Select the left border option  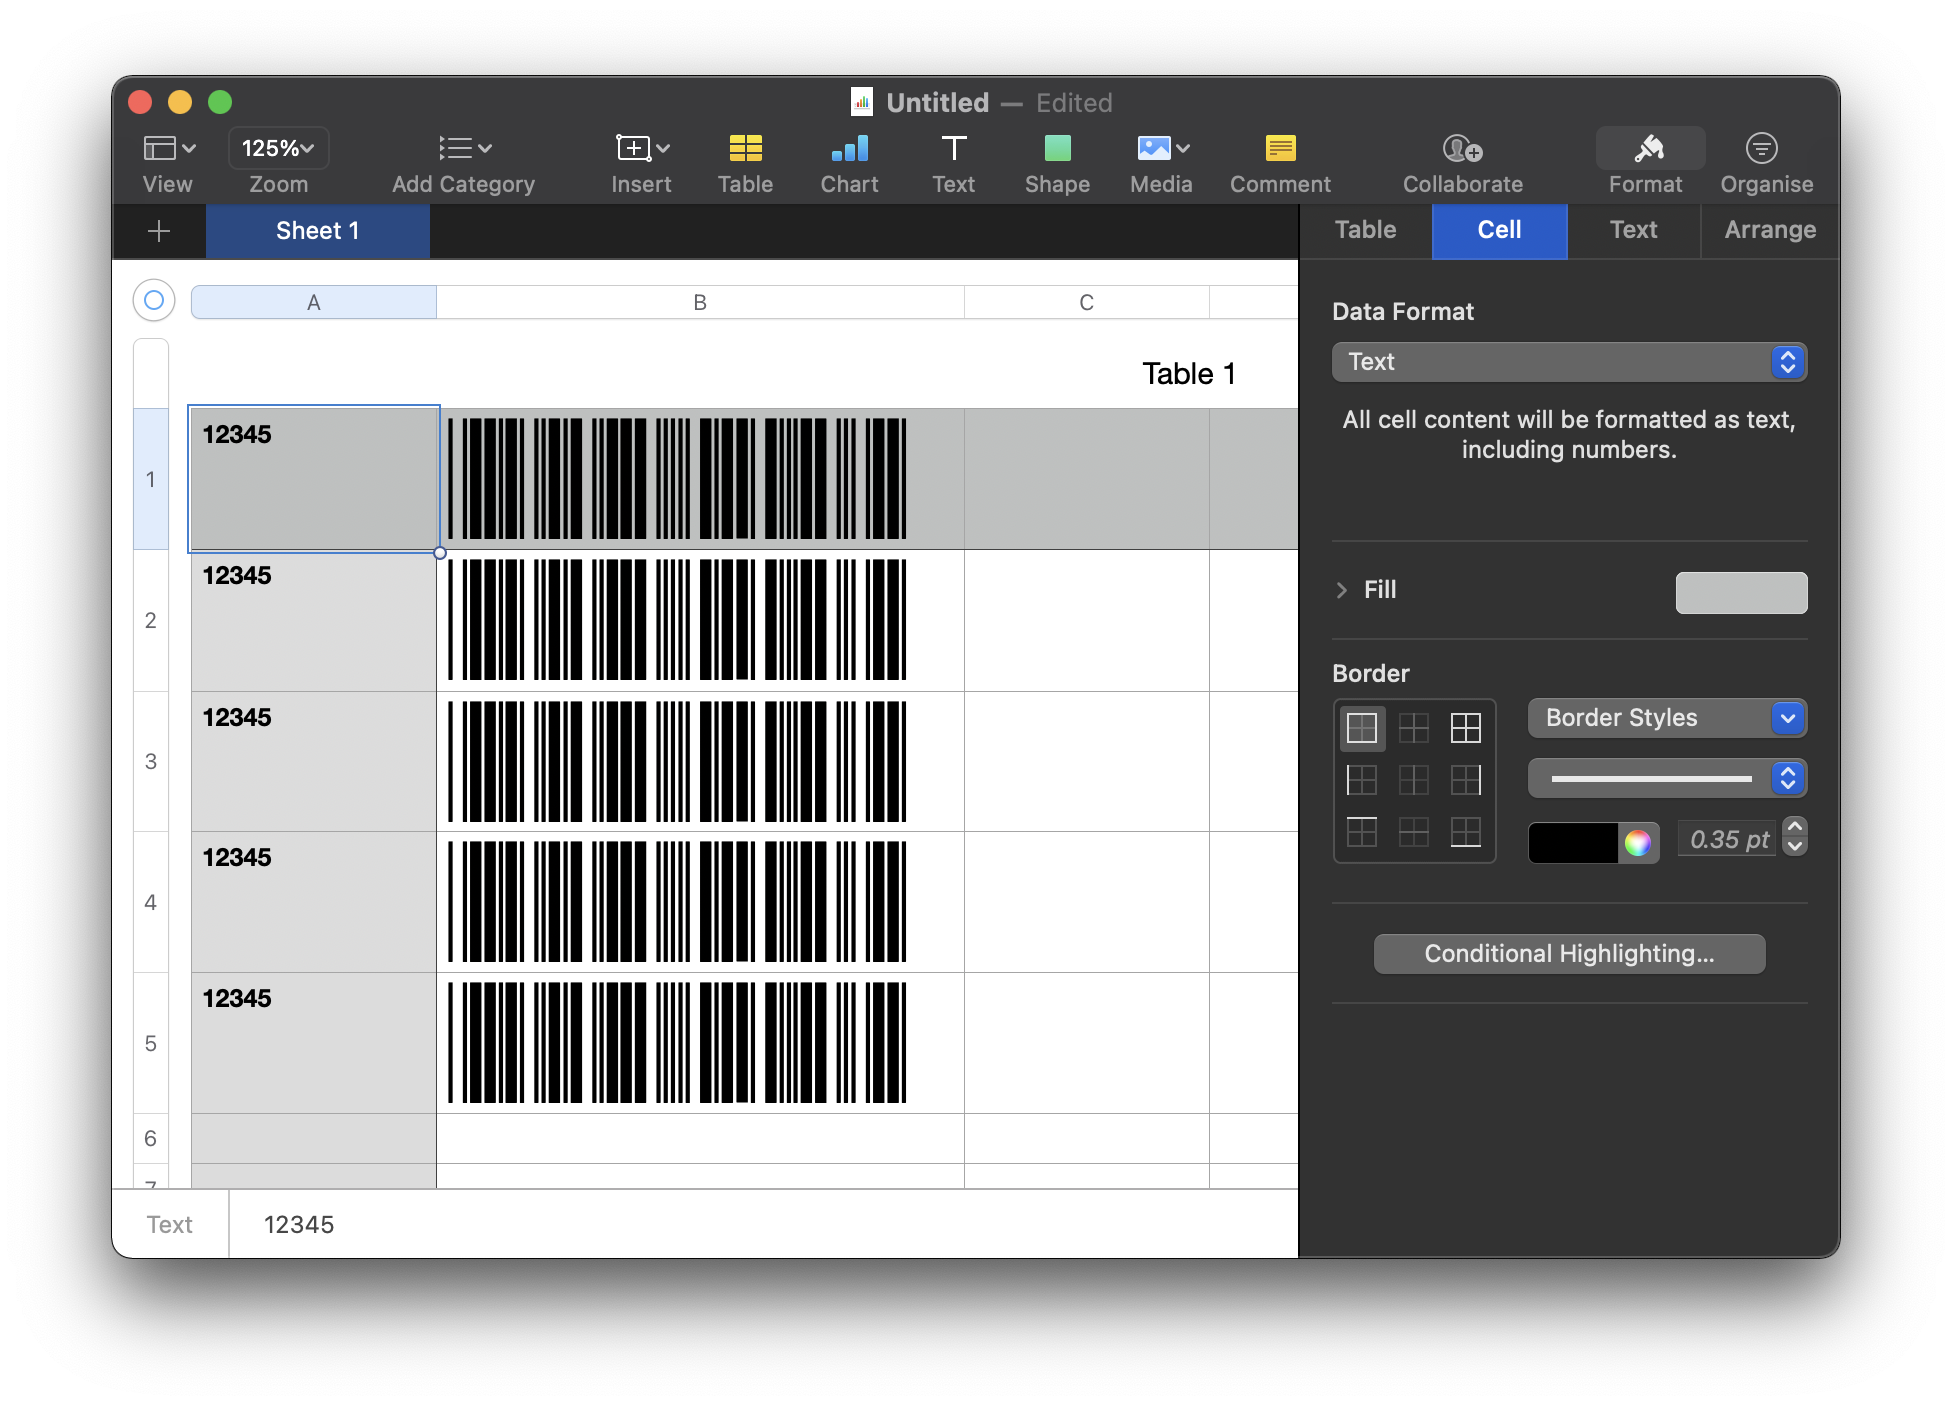(1362, 780)
